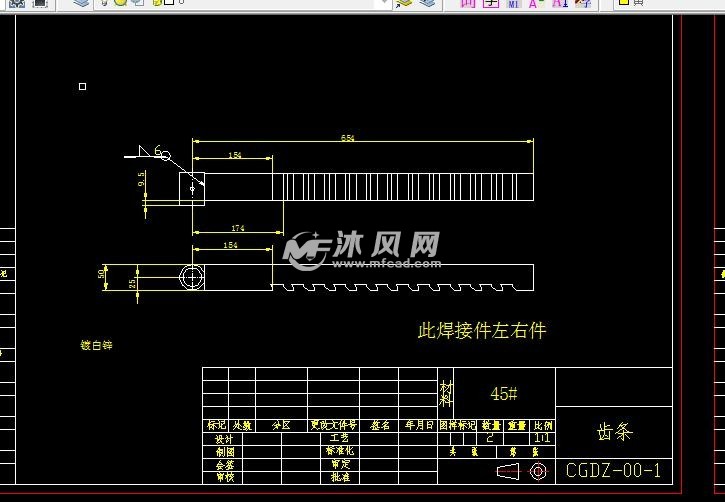Click the 材料 label in title block
Screen dimensions: 725x502
coord(446,393)
